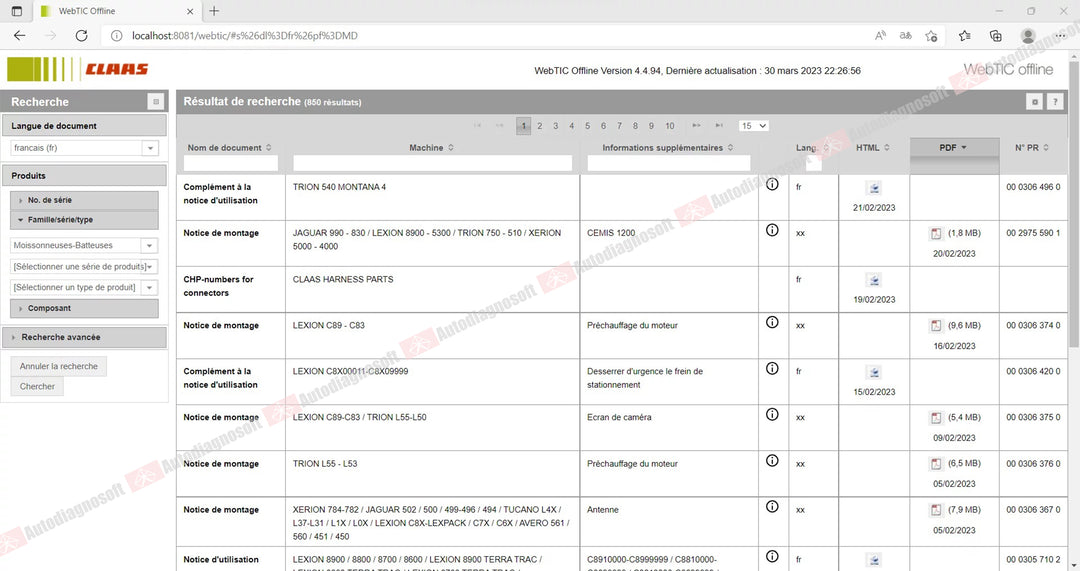This screenshot has height=571, width=1080.
Task: Show info for LEXION C89 - C83 row
Action: point(772,322)
